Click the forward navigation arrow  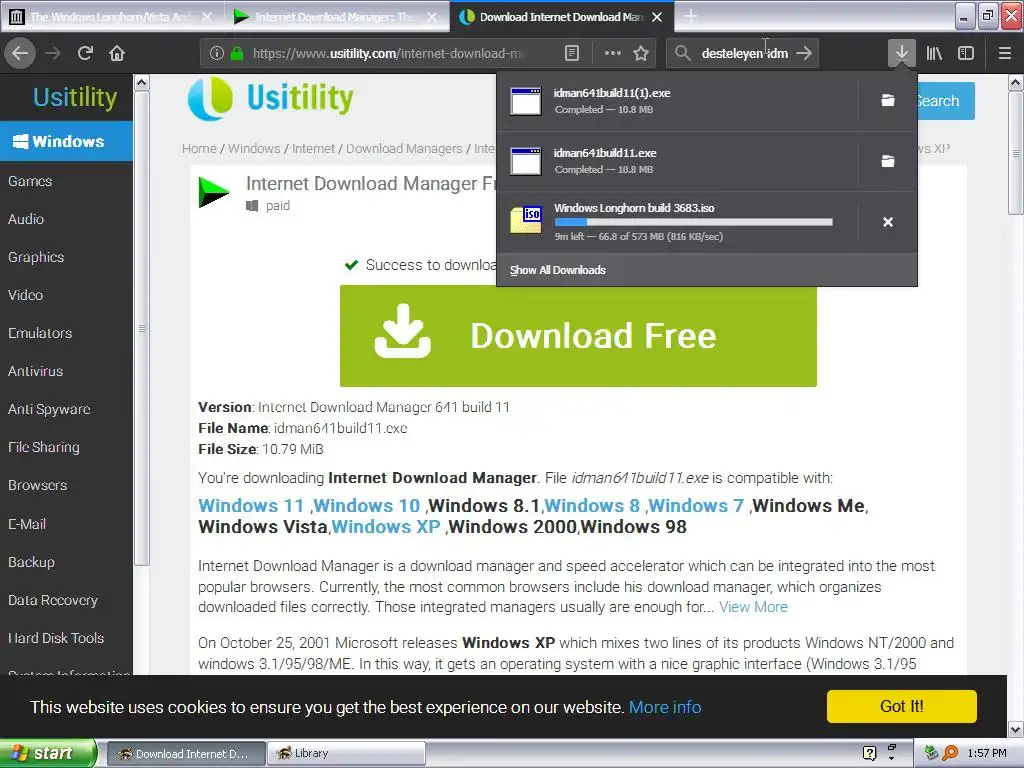[x=54, y=53]
